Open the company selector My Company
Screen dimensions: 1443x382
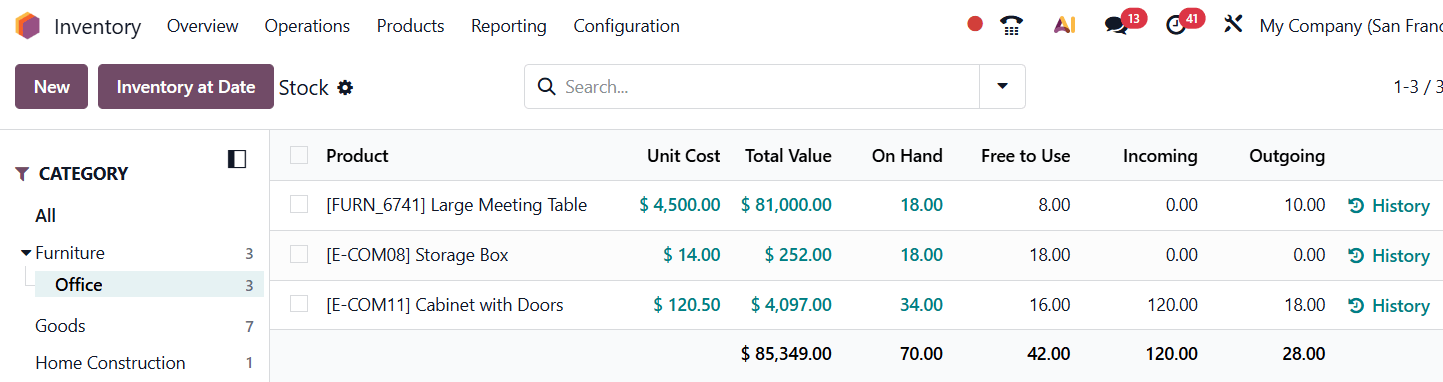point(1350,26)
